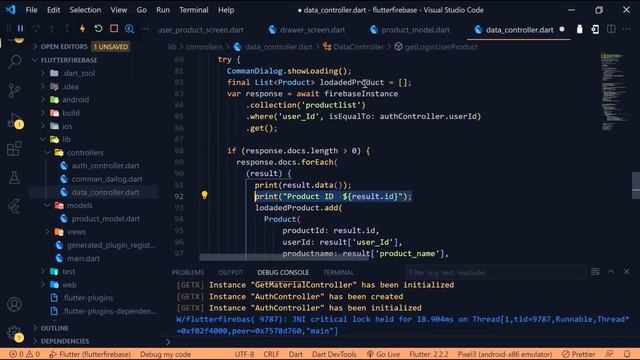The image size is (640, 360).
Task: Collapse FLUTTERFIREBASE project section
Action: click(x=69, y=60)
